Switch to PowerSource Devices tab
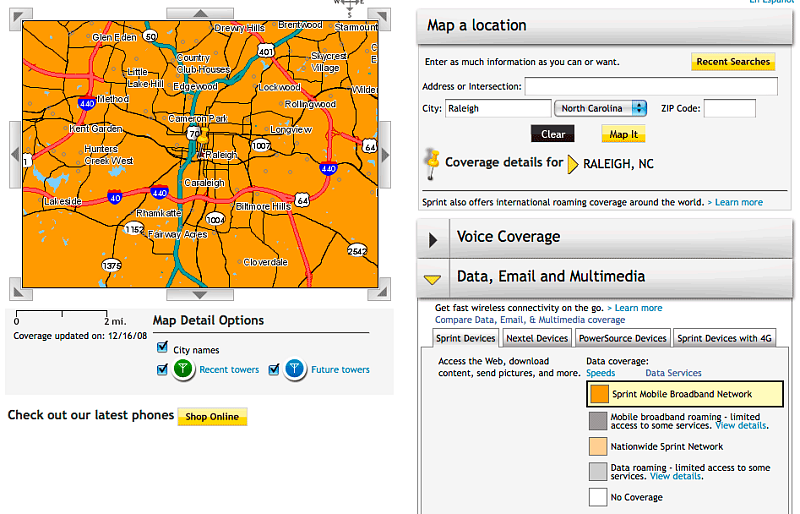 (622, 338)
